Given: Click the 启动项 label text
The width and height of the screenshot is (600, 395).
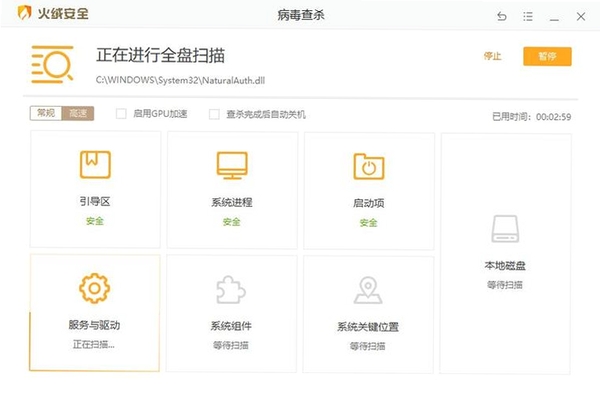Looking at the screenshot, I should tap(368, 203).
